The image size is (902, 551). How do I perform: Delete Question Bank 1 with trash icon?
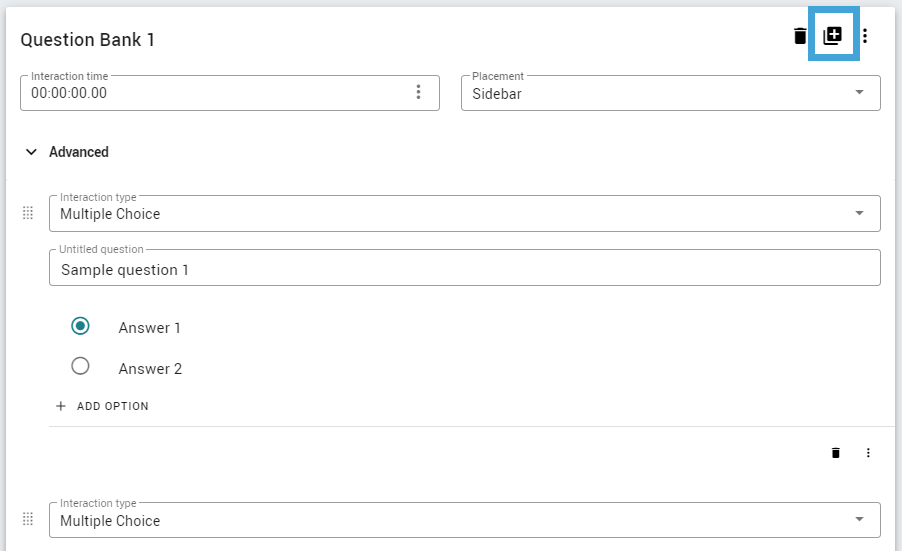click(800, 36)
